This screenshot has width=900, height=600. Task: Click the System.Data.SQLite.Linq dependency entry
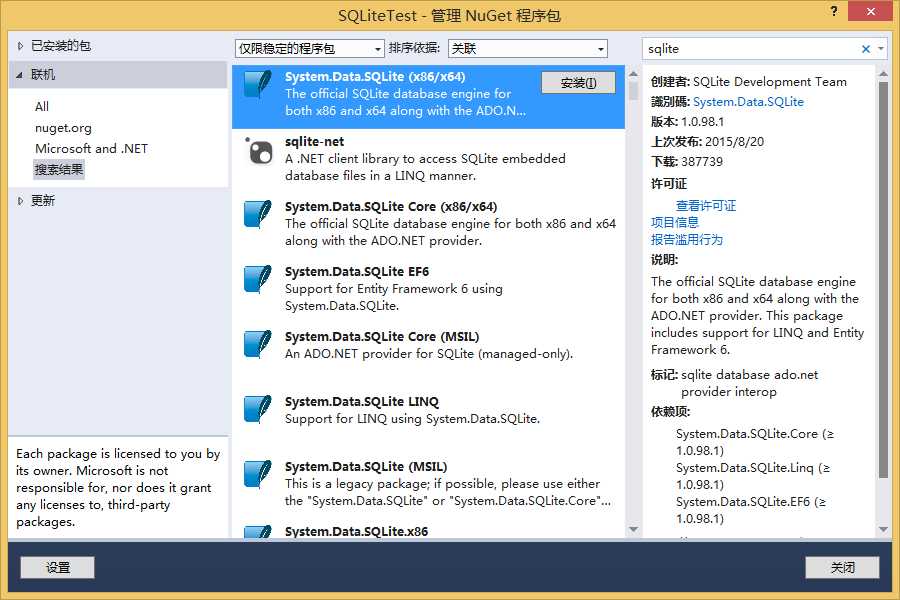(752, 476)
